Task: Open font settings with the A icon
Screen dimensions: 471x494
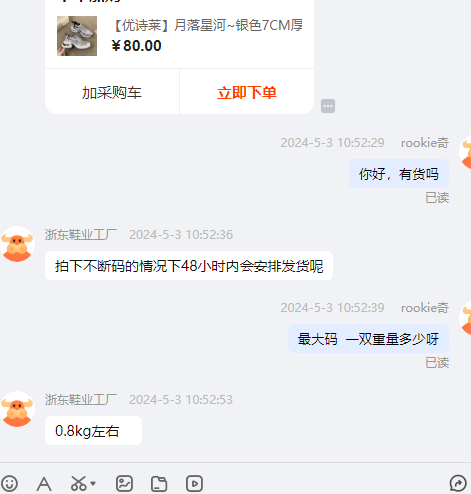Action: pyautogui.click(x=44, y=484)
